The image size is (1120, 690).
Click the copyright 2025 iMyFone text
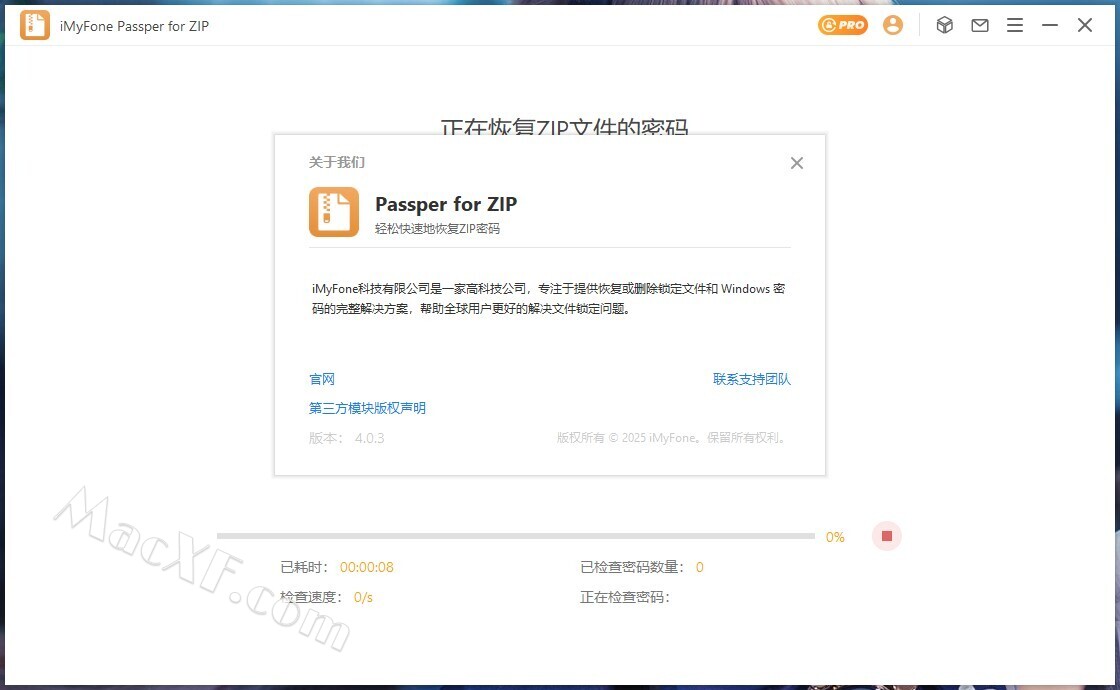coord(673,438)
